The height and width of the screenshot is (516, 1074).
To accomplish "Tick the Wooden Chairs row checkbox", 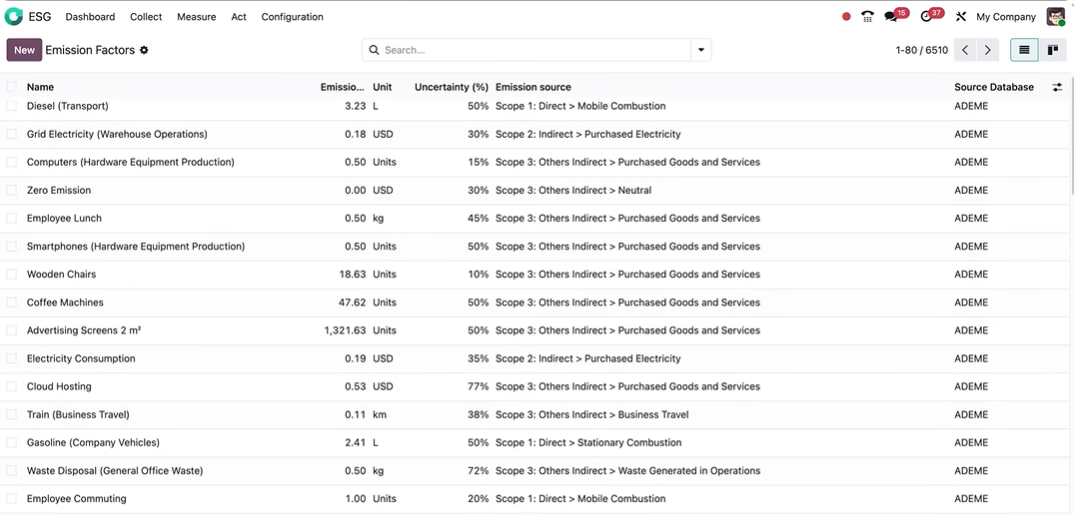I will [12, 274].
